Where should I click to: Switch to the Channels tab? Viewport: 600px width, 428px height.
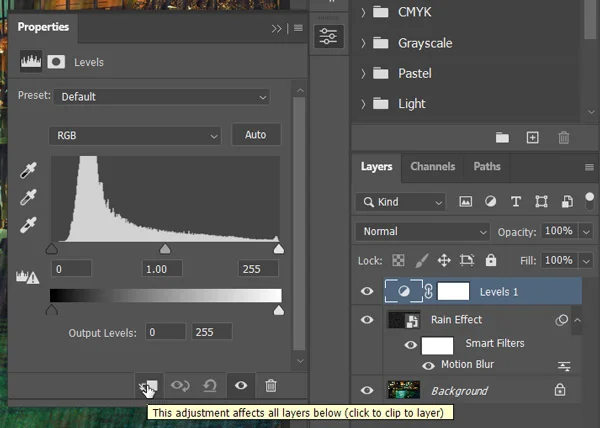(x=432, y=167)
